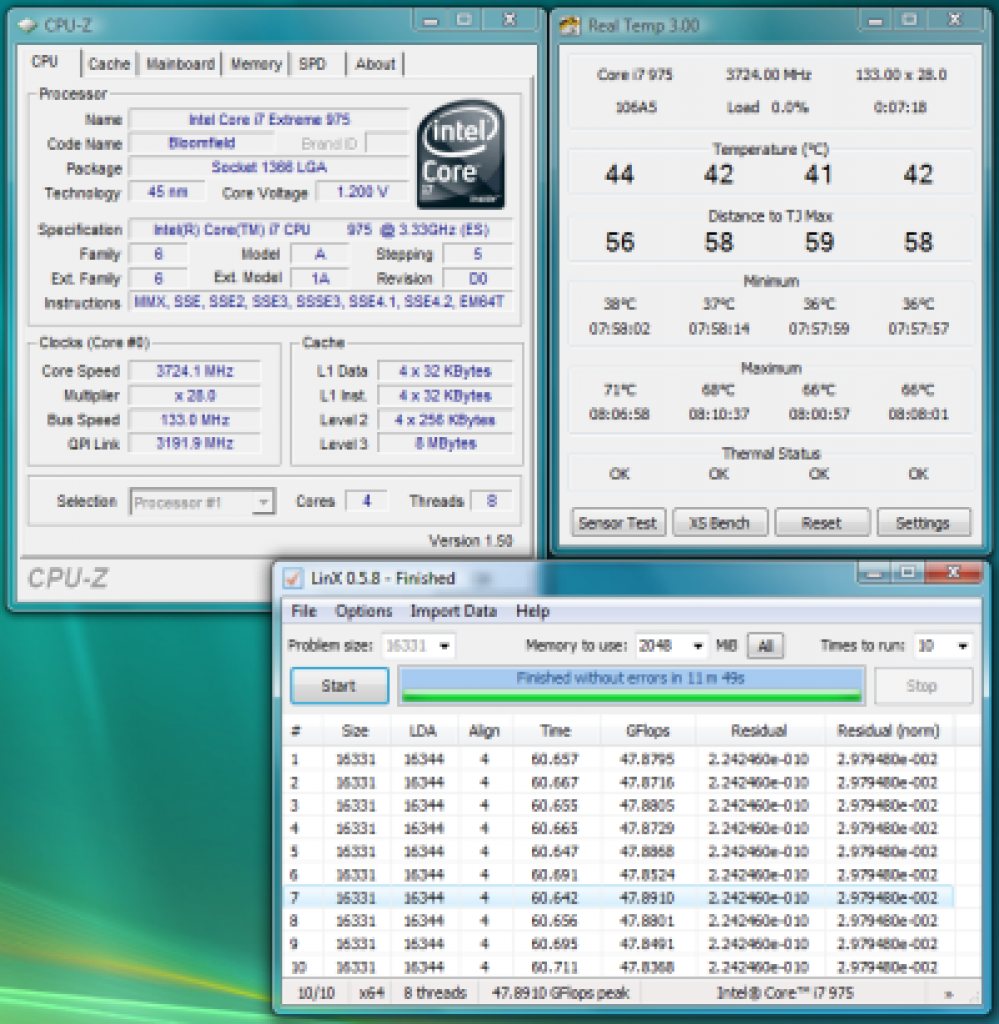Click the 56 Distance to TJ Max value
The height and width of the screenshot is (1024, 999).
pyautogui.click(x=620, y=242)
